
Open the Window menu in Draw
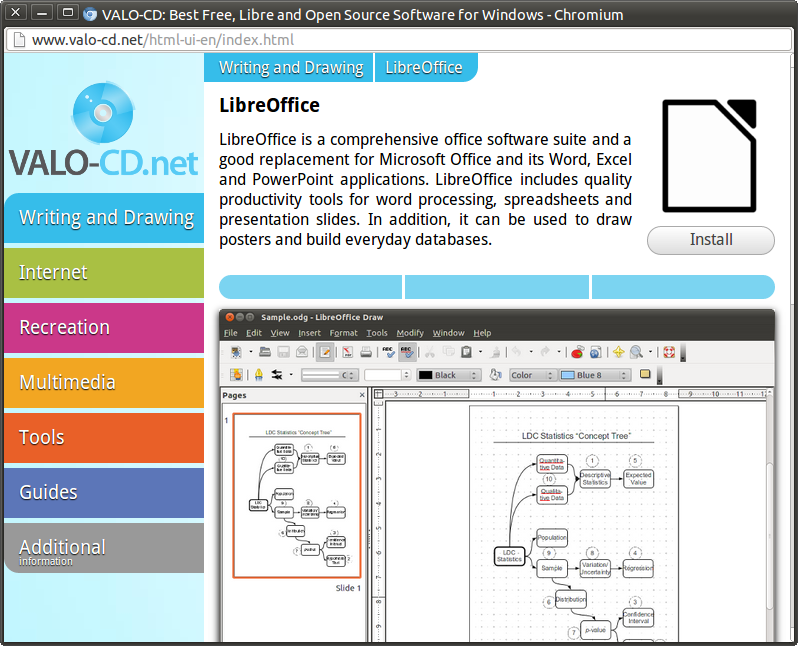[x=448, y=333]
